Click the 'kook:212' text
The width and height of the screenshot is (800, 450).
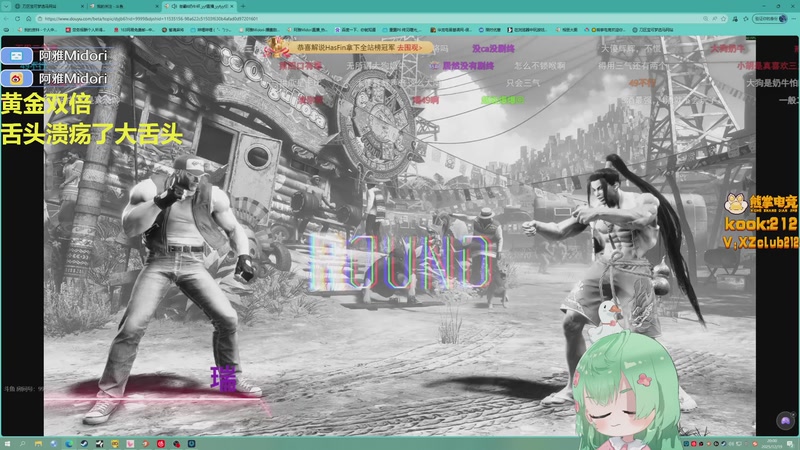[x=760, y=224]
